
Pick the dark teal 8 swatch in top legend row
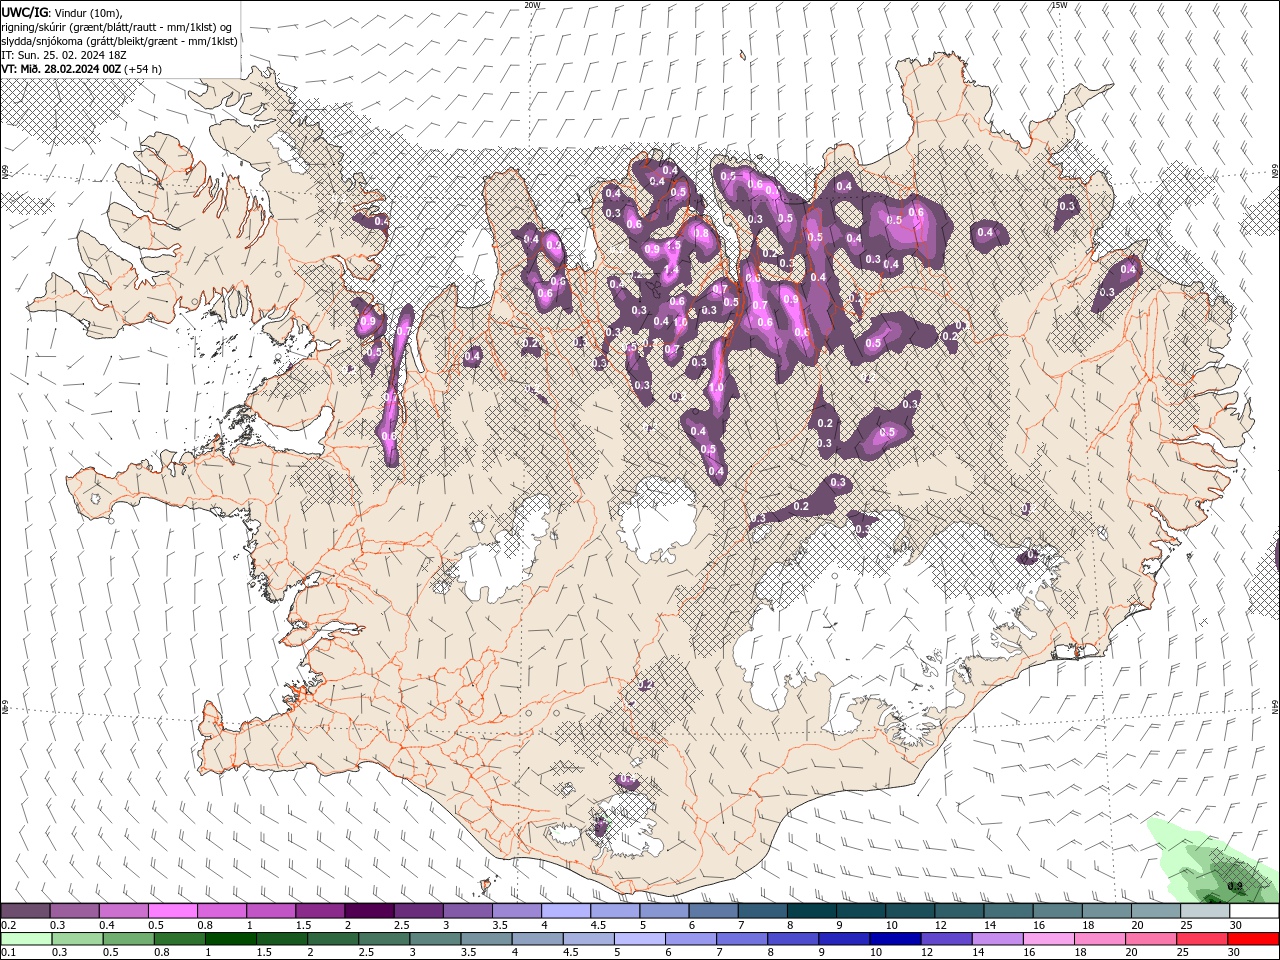point(811,911)
